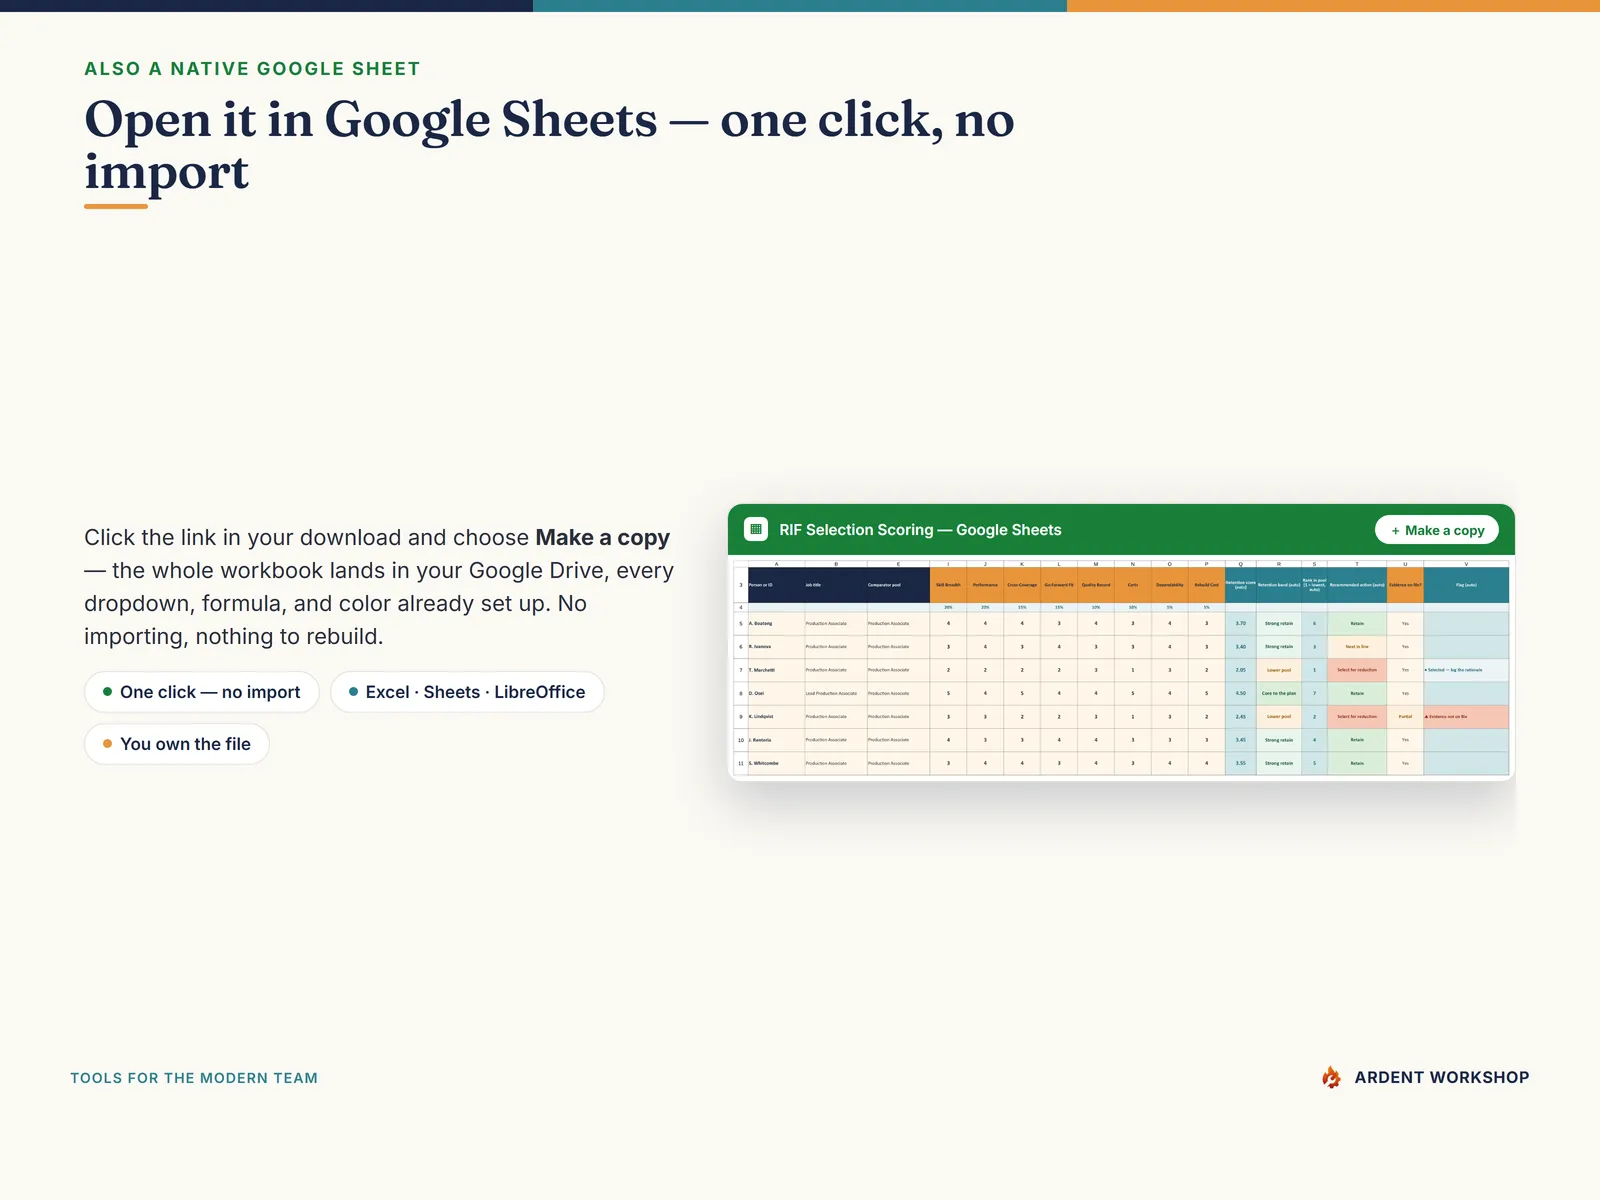
Task: Select the "You own the file" pill
Action: (x=177, y=744)
